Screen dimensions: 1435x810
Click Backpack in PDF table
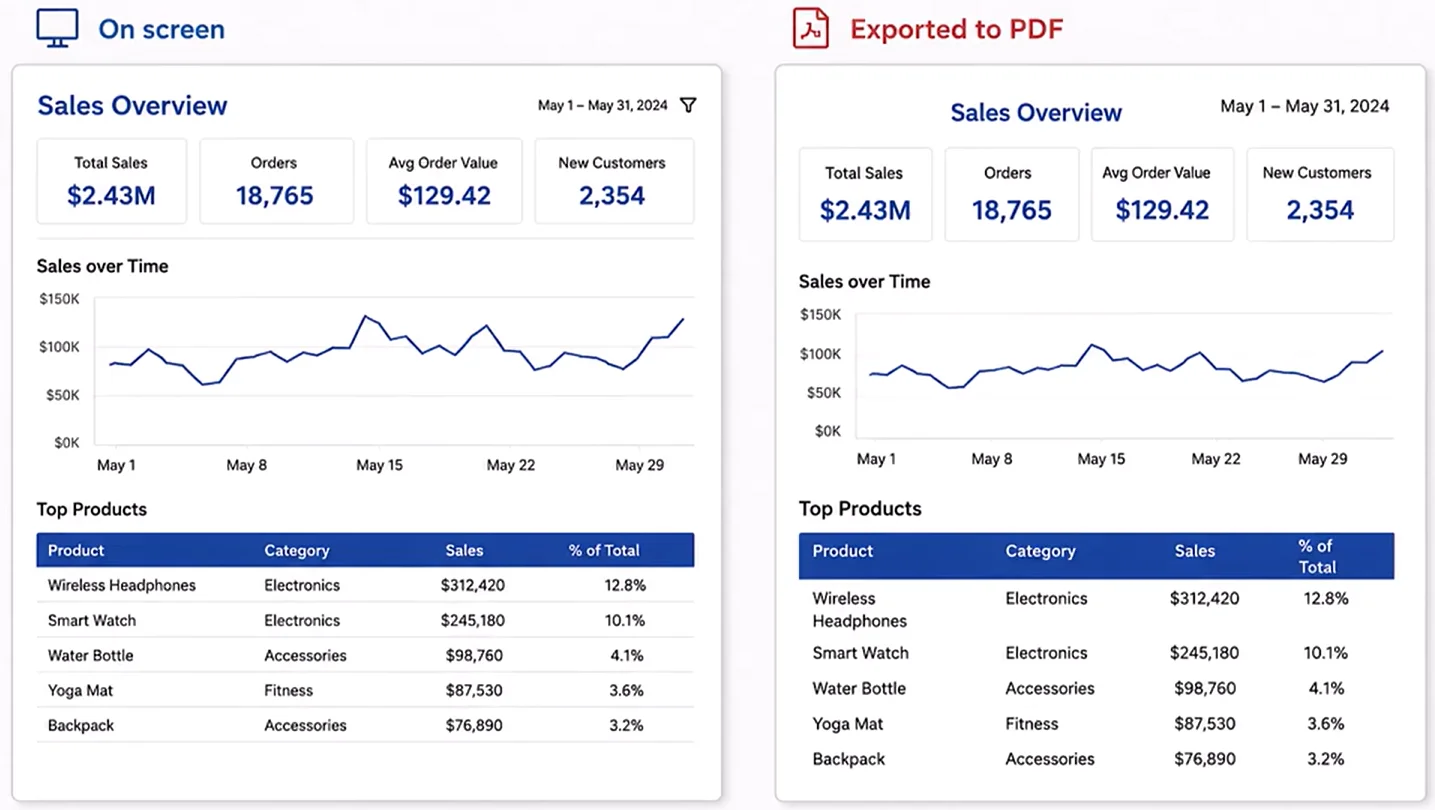pos(849,759)
